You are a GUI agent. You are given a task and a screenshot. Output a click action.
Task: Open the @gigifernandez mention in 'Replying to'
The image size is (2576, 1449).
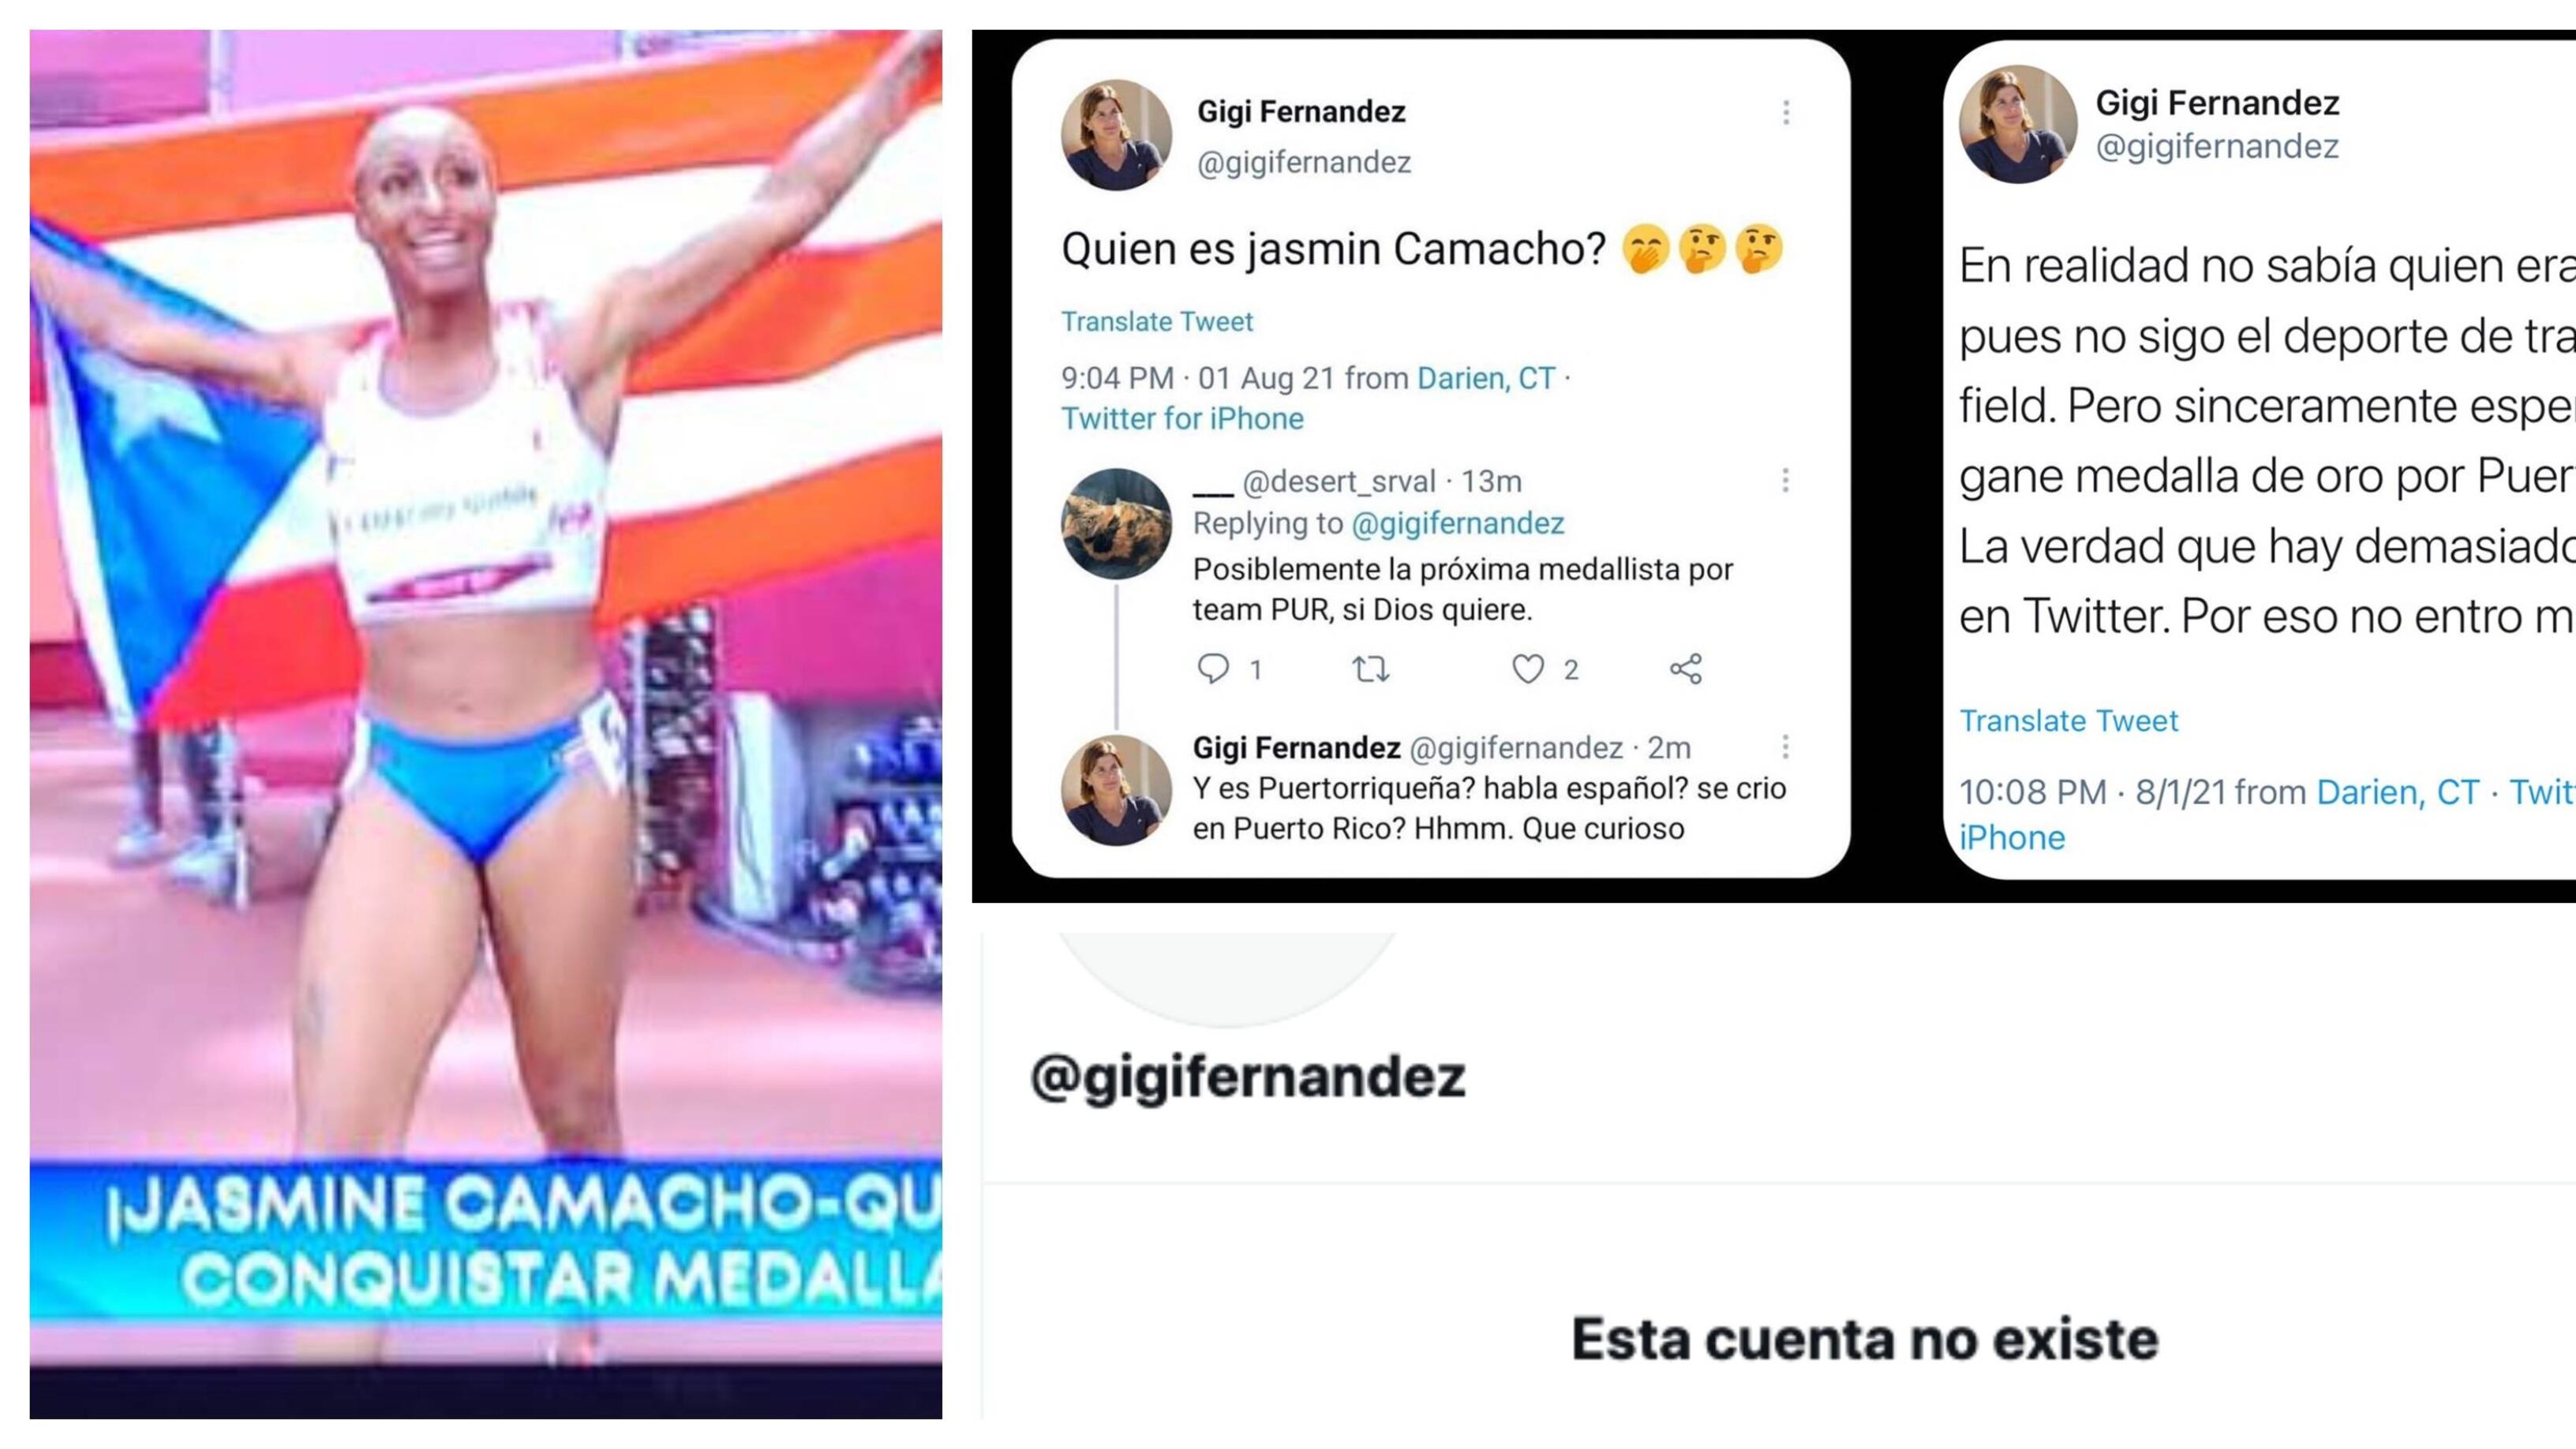coord(1457,523)
